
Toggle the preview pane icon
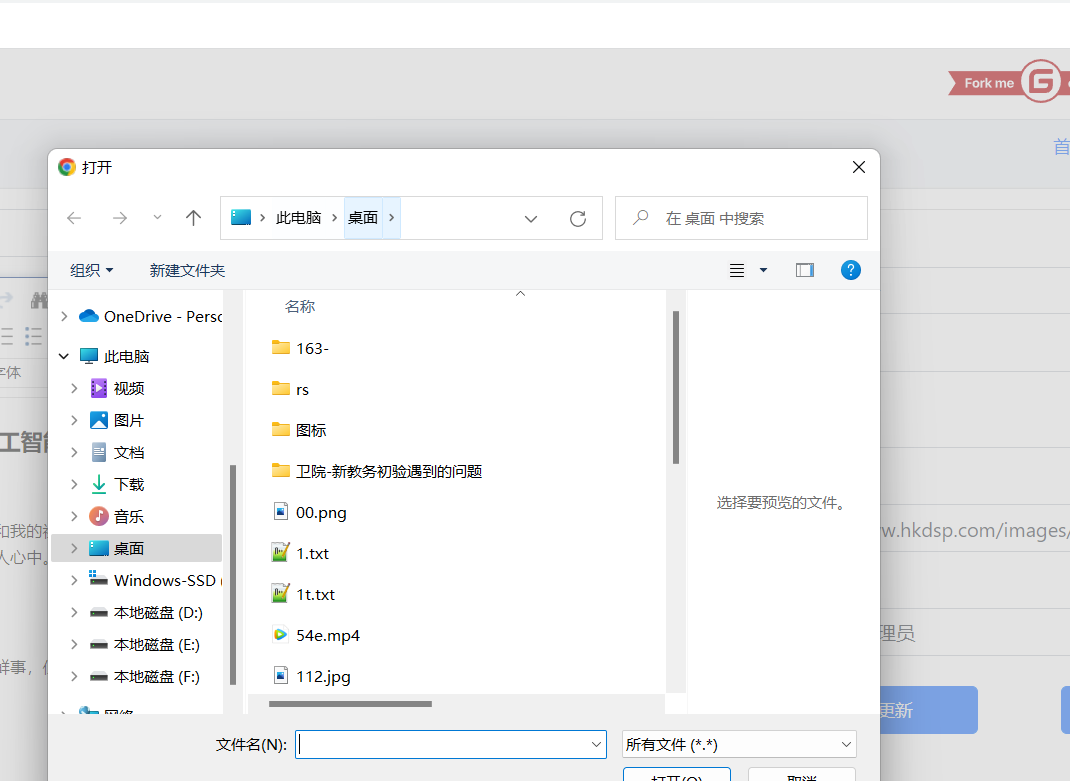805,270
